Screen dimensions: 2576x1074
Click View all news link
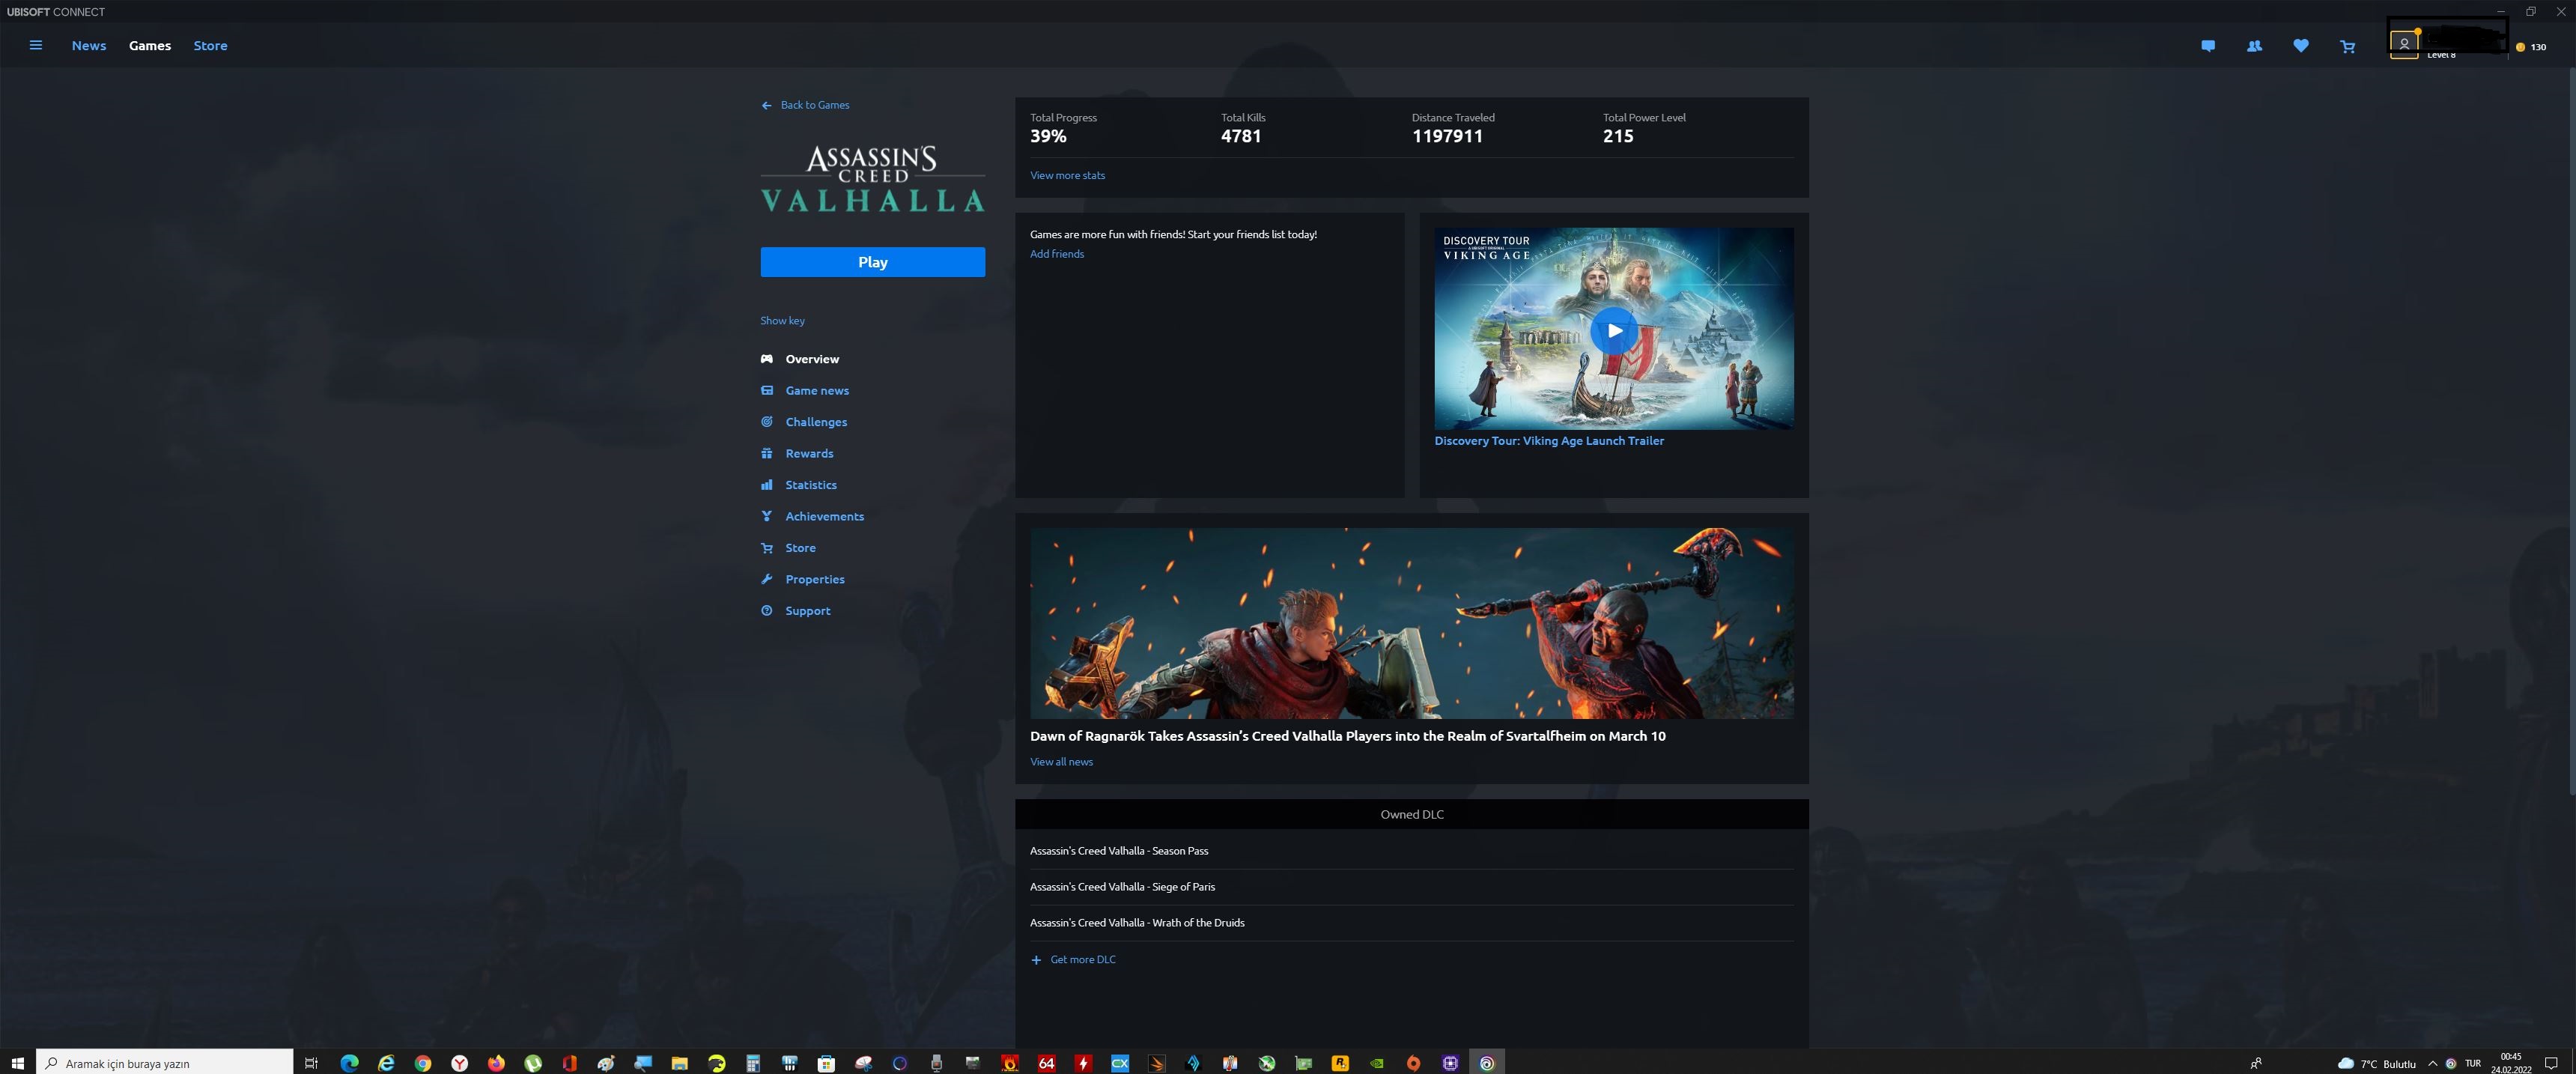1061,762
